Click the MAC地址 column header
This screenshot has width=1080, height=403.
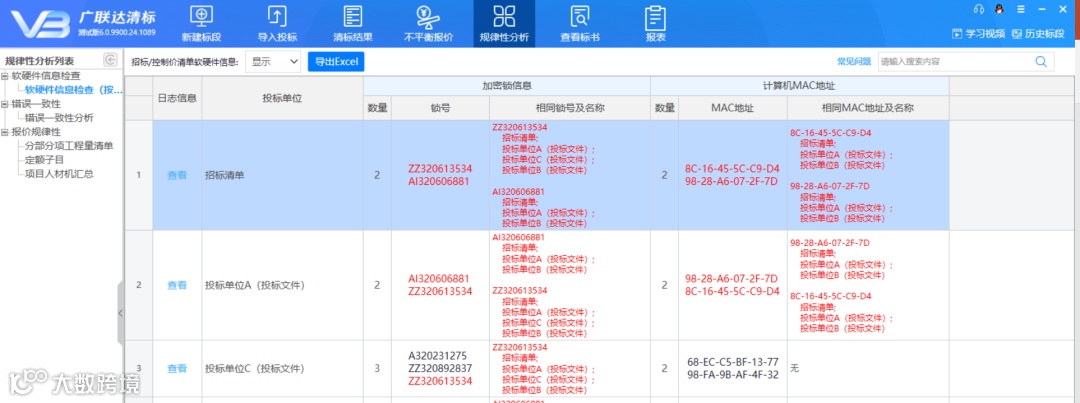(x=732, y=108)
